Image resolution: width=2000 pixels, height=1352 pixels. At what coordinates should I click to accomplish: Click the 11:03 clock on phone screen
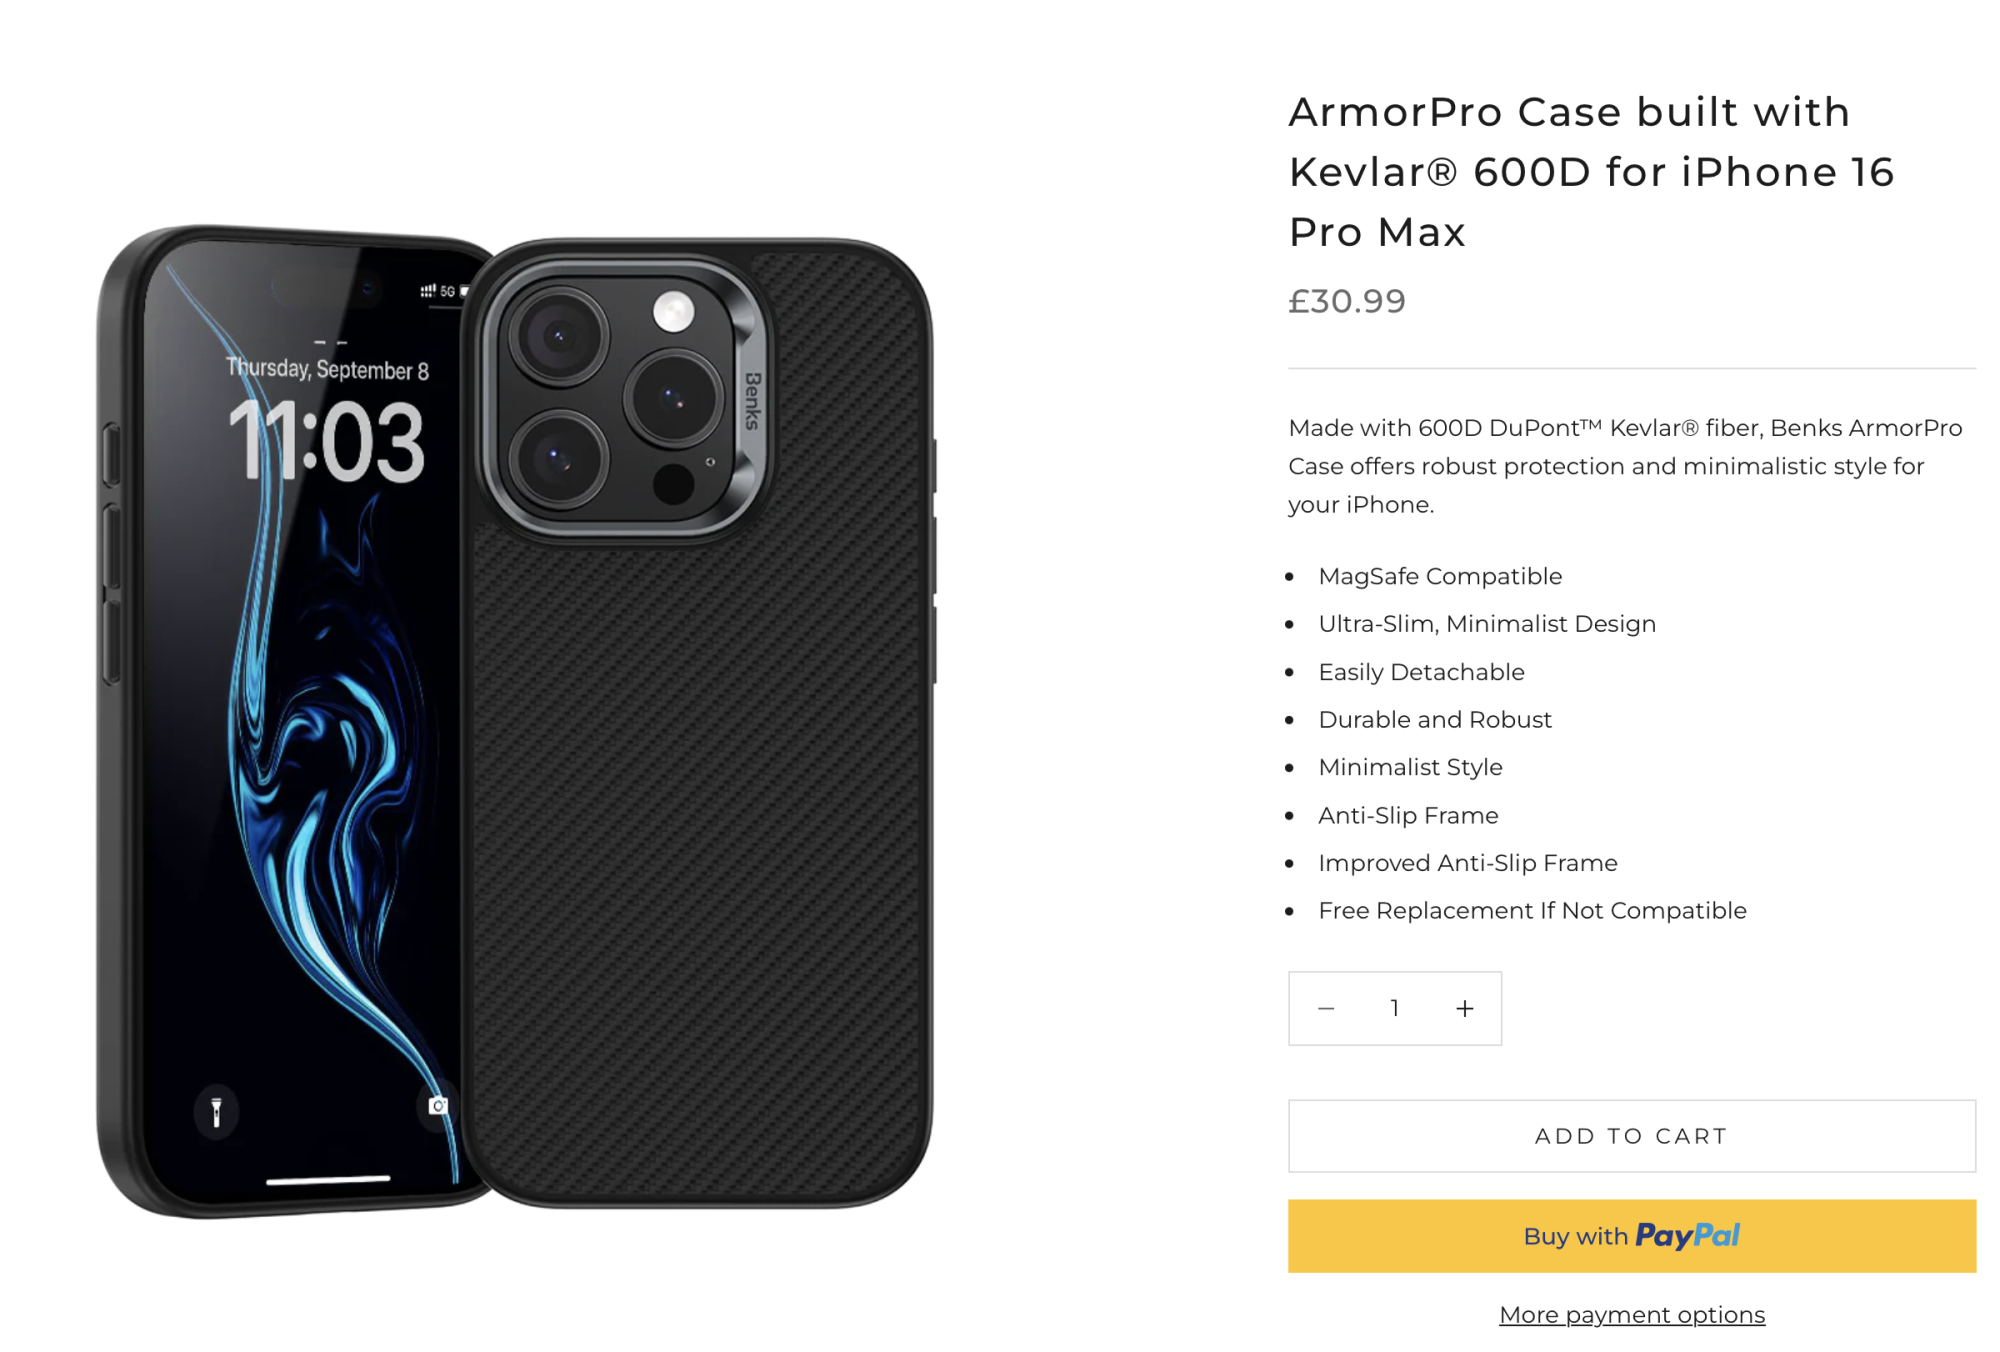coord(326,441)
